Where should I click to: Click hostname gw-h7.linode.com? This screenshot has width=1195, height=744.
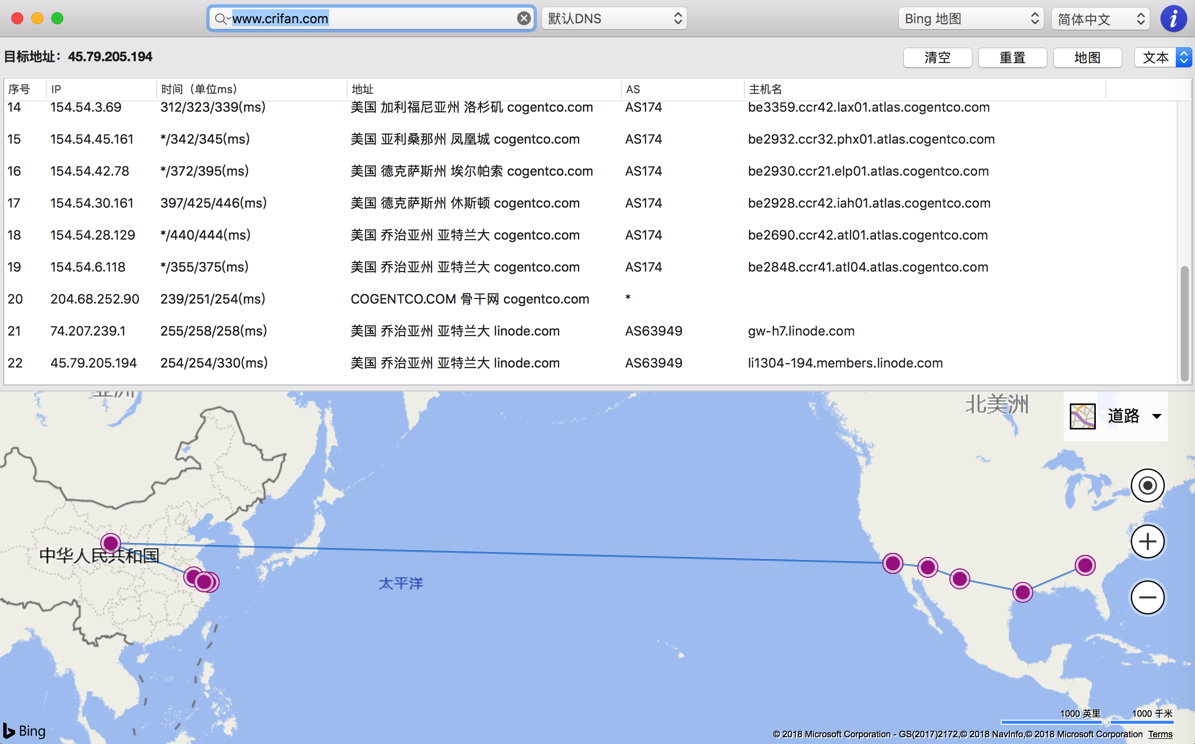tap(801, 332)
